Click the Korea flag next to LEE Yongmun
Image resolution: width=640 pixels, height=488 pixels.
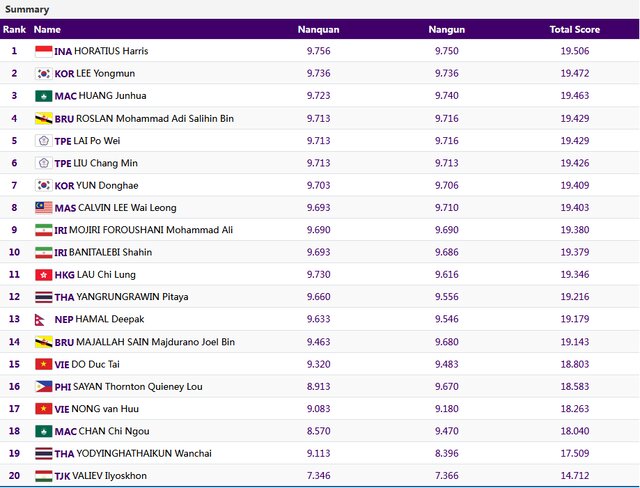click(x=43, y=73)
